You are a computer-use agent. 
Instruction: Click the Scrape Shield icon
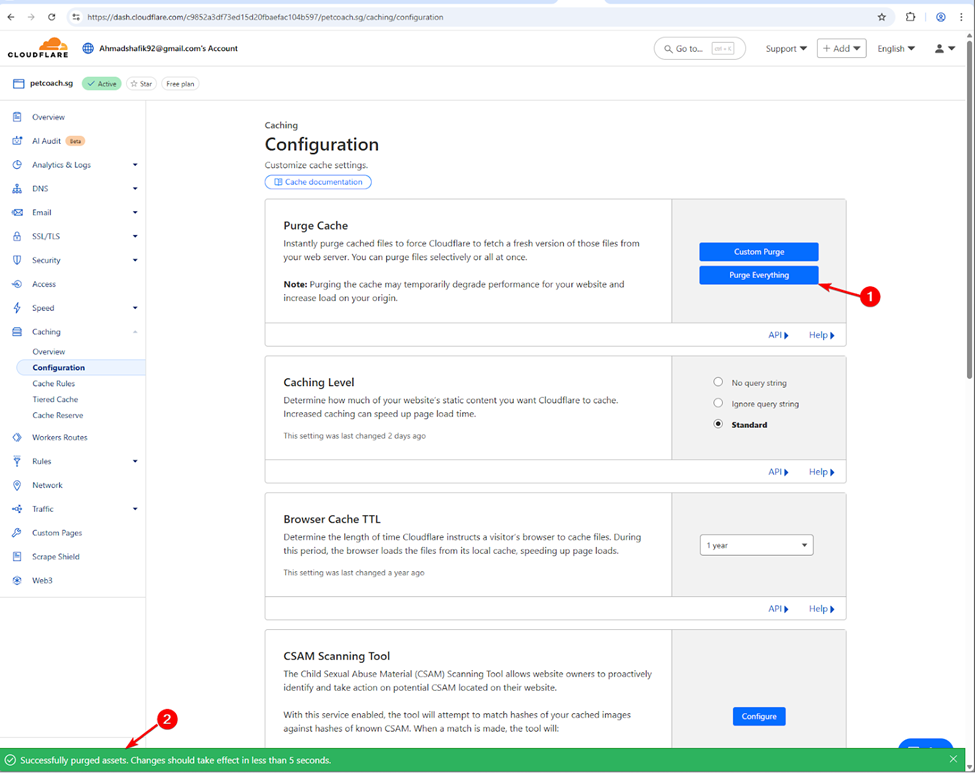coord(17,557)
